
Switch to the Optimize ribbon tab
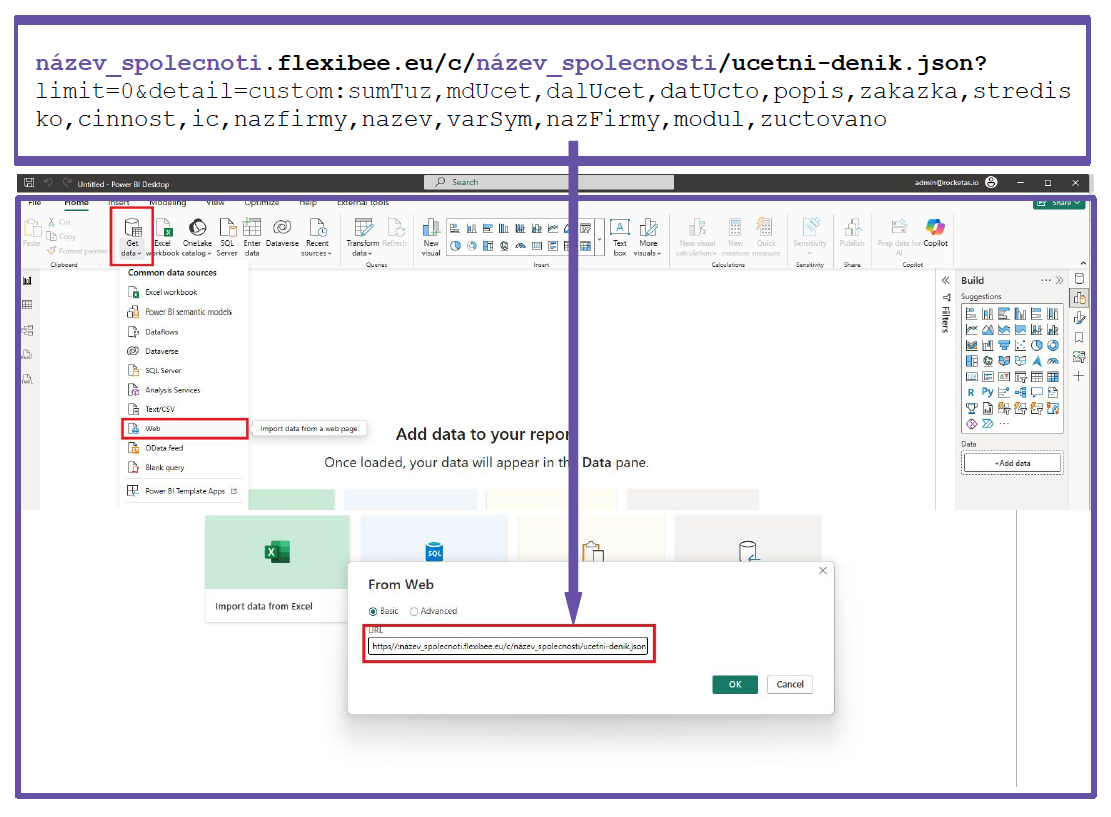261,203
